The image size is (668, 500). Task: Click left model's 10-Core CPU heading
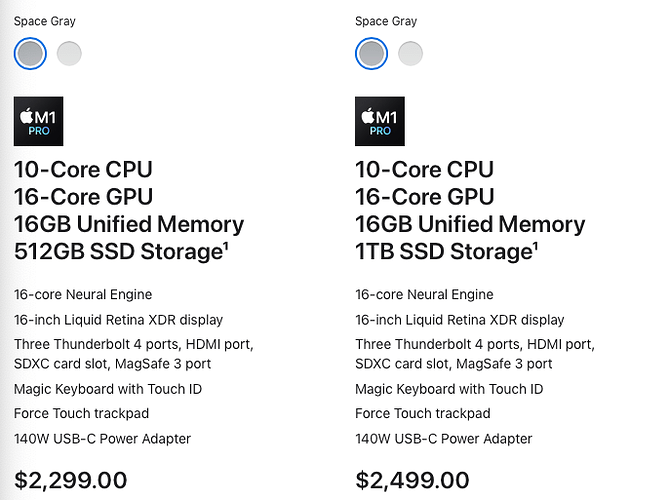[83, 170]
